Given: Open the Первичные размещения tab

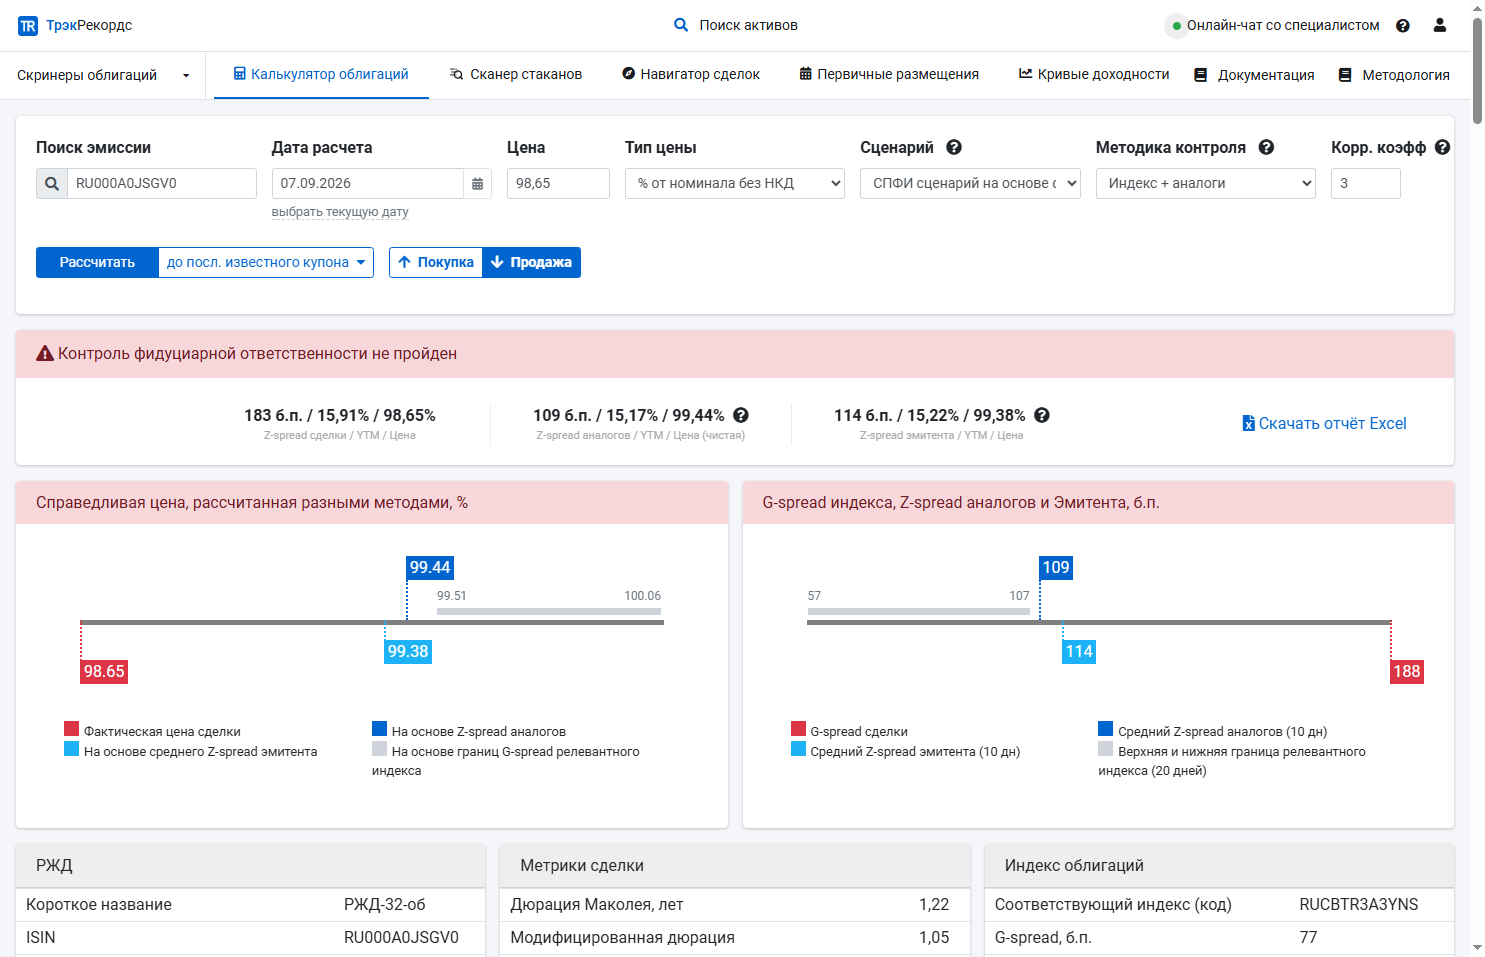Looking at the screenshot, I should [x=889, y=74].
